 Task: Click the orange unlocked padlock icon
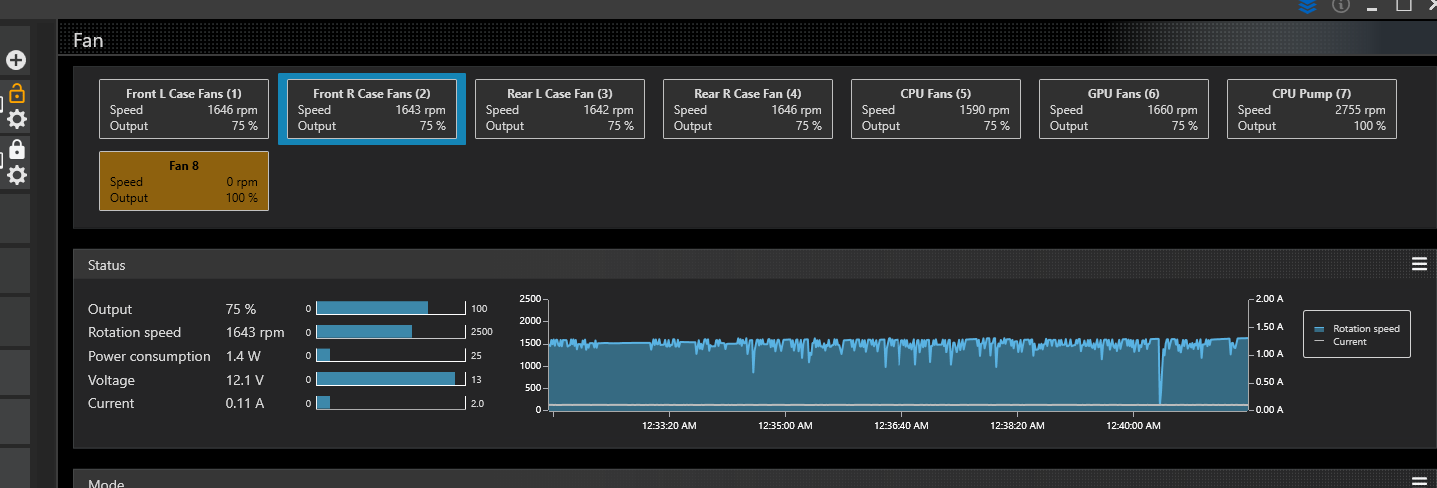click(x=17, y=95)
